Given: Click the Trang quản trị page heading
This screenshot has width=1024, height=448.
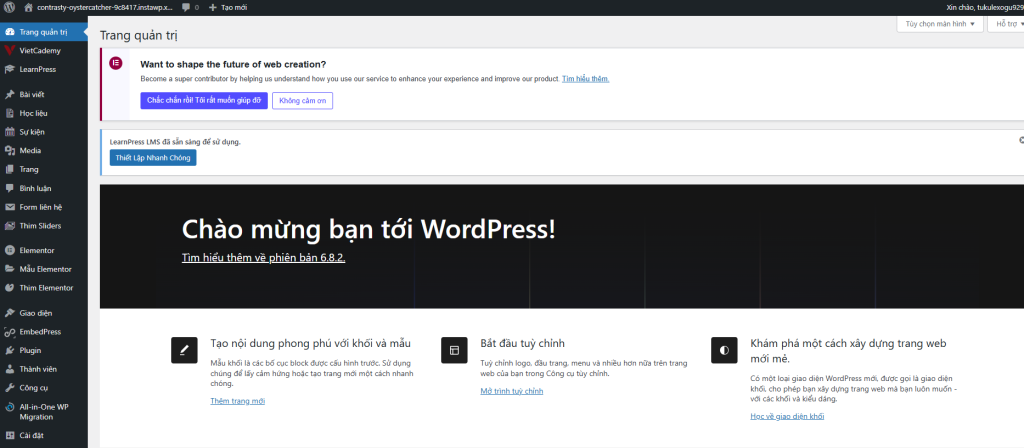Looking at the screenshot, I should 139,35.
